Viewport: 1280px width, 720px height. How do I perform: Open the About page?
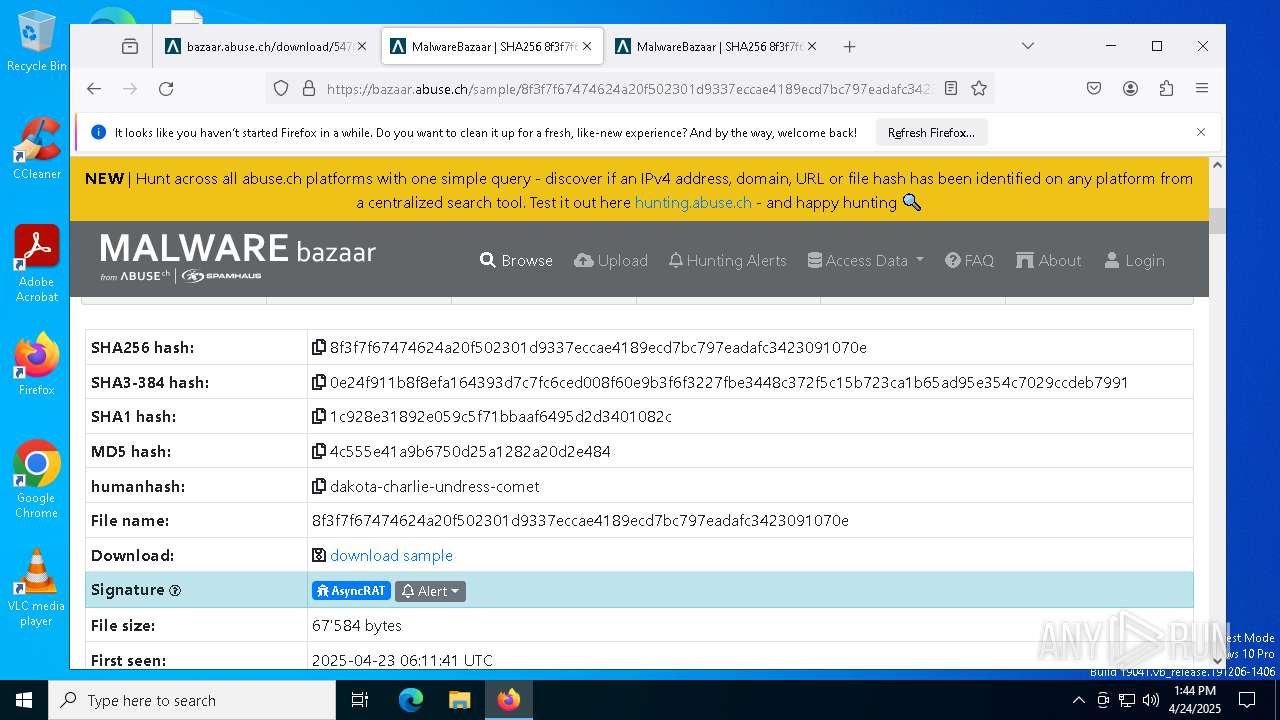(1049, 260)
